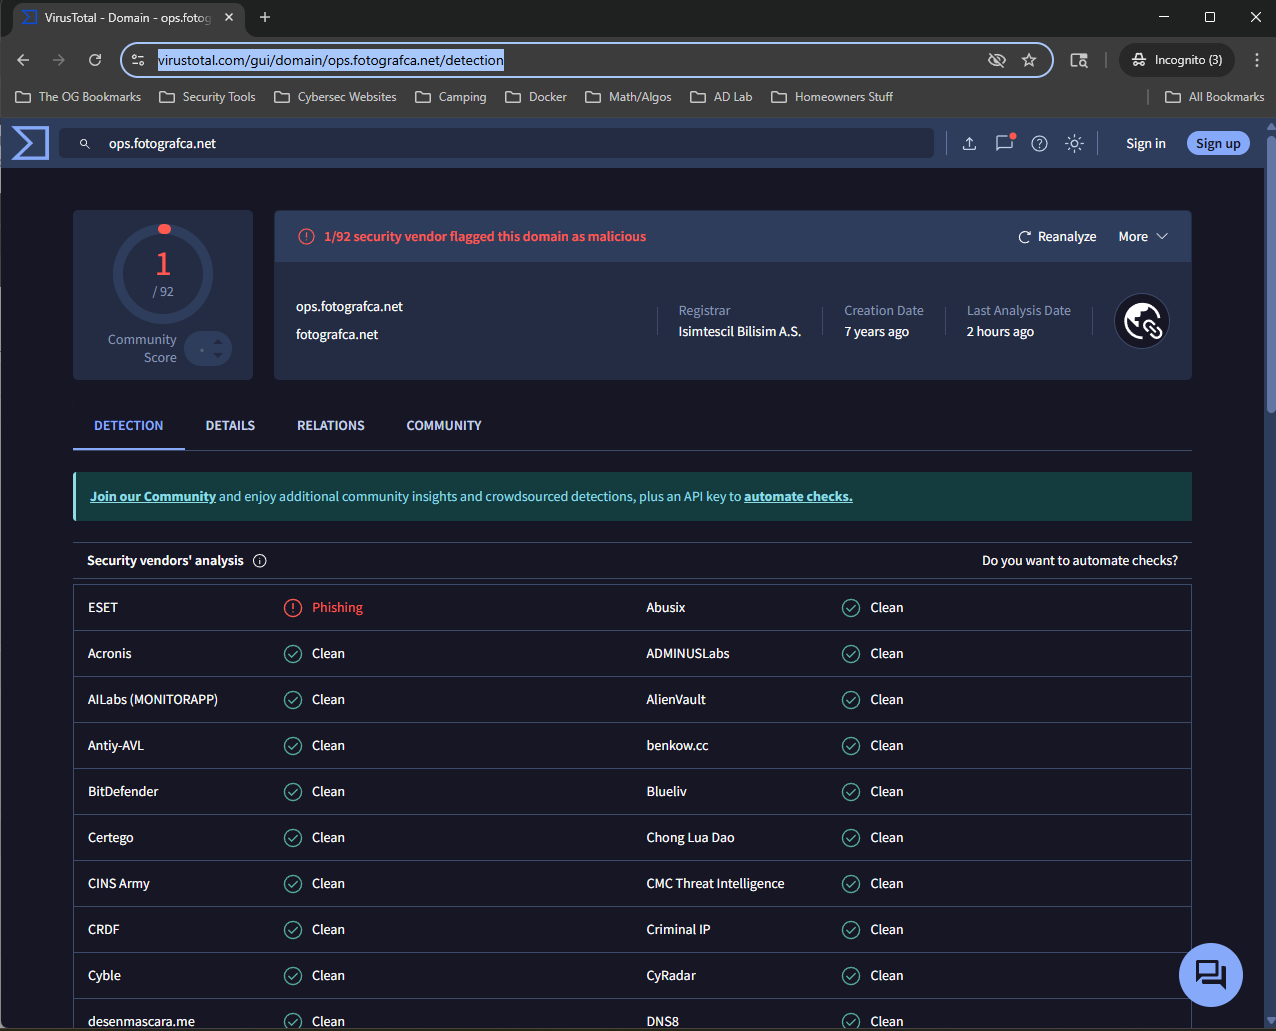Viewport: 1276px width, 1031px height.
Task: Open the All Bookmarks folder
Action: (x=1214, y=96)
